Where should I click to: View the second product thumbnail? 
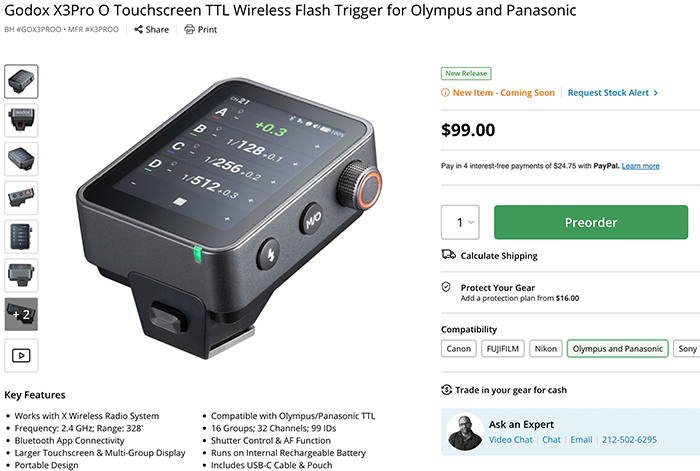click(21, 120)
